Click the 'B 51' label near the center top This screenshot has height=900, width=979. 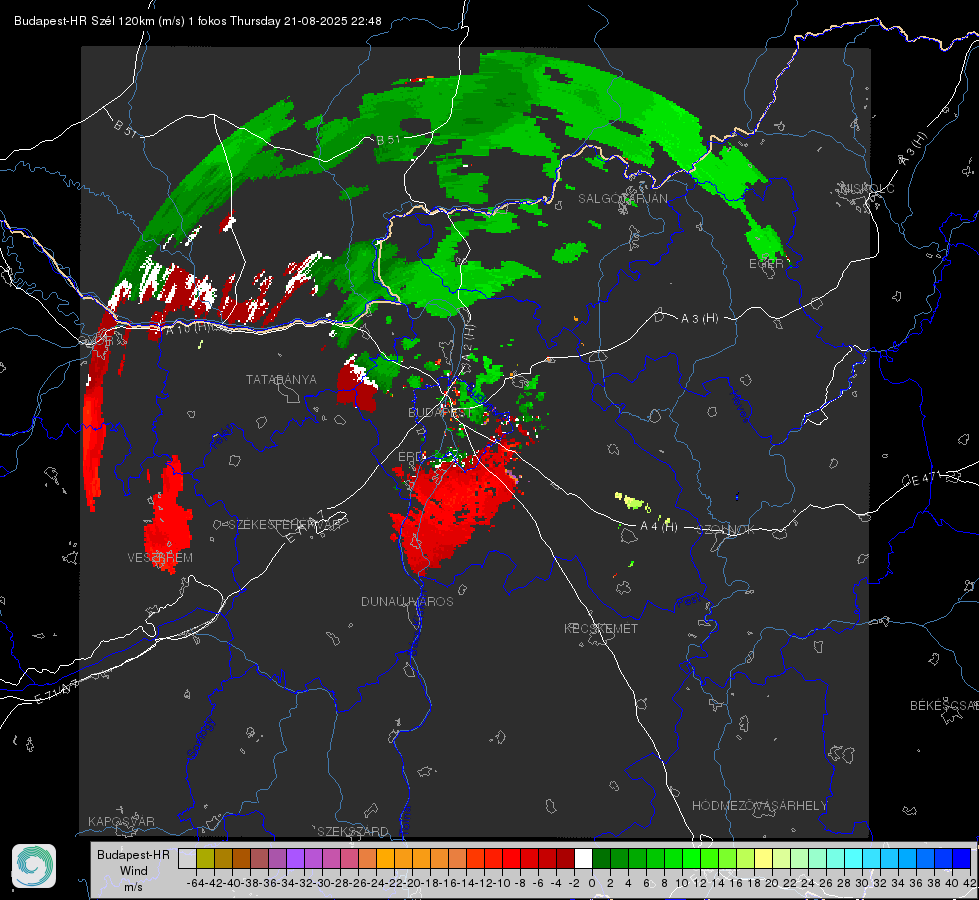[388, 140]
